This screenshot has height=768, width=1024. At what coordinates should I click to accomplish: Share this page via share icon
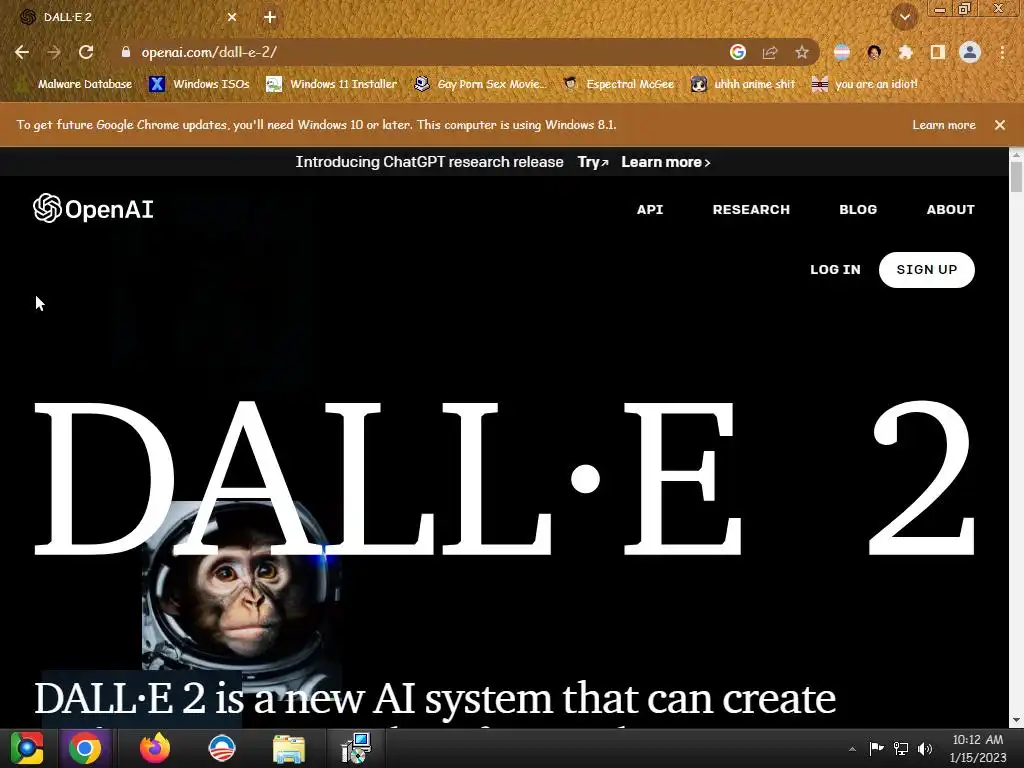(x=770, y=52)
